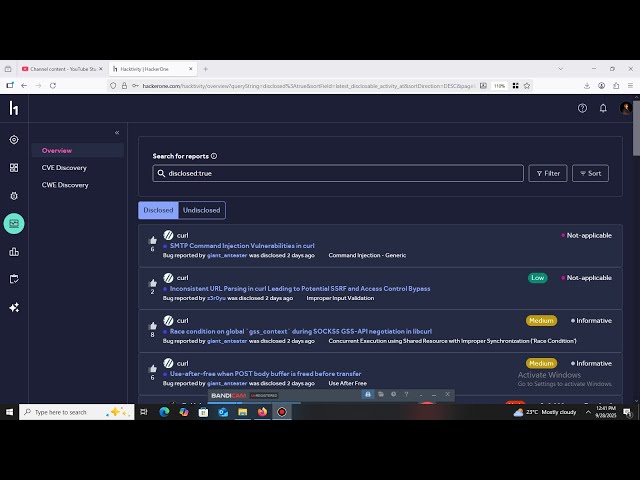Click the Low severity badge
Viewport: 640px width, 480px height.
click(x=538, y=278)
